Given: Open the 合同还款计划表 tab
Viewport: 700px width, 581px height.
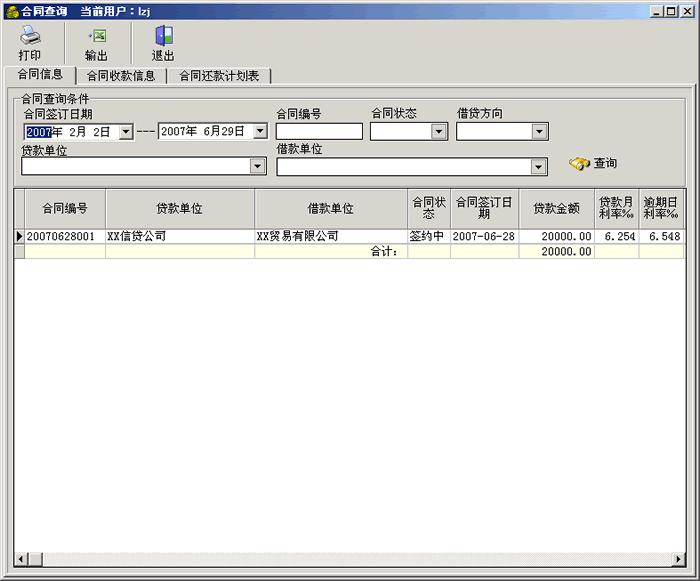Looking at the screenshot, I should 219,76.
